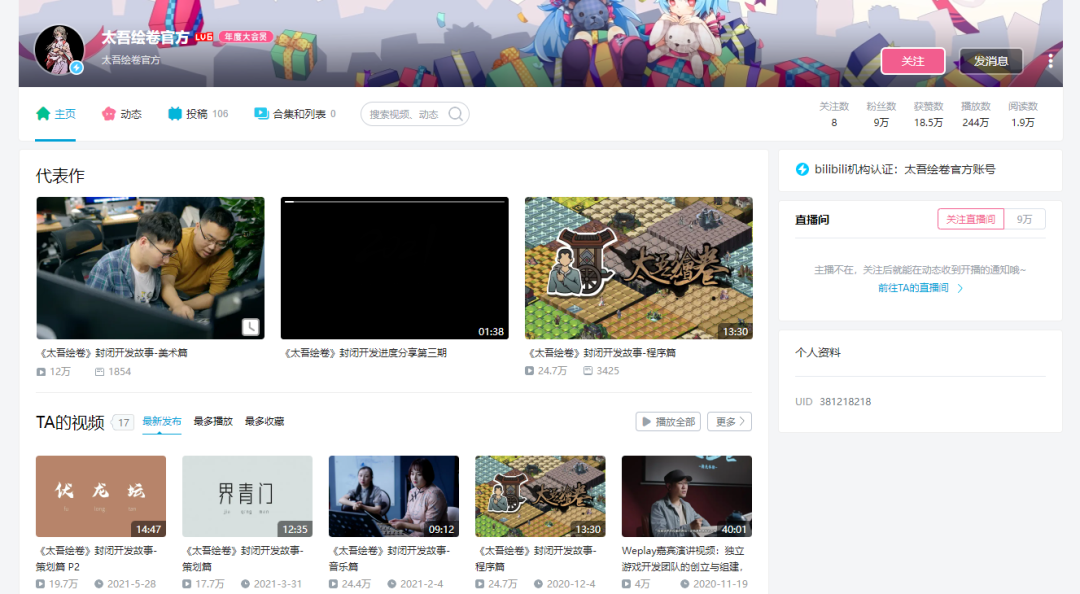Click the bilibili verification lightning badge
The width and height of the screenshot is (1080, 594).
pos(802,169)
